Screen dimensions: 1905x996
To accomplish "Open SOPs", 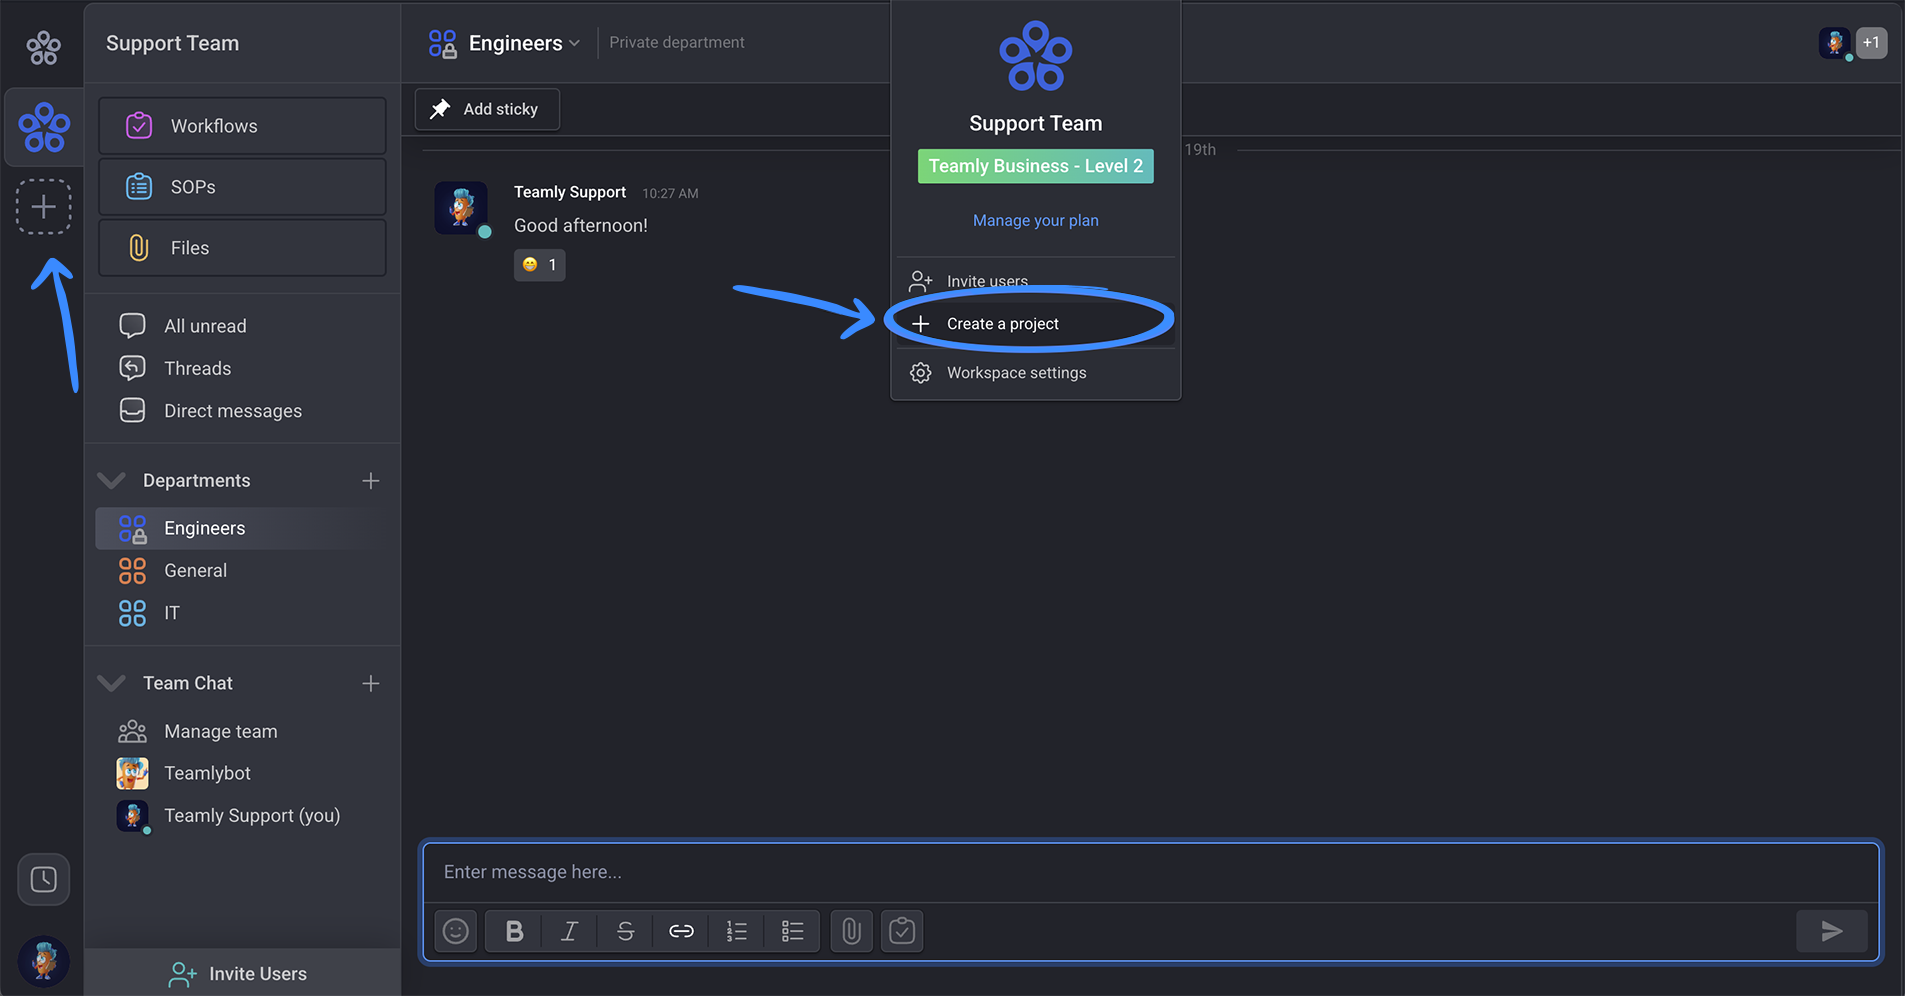I will point(242,187).
